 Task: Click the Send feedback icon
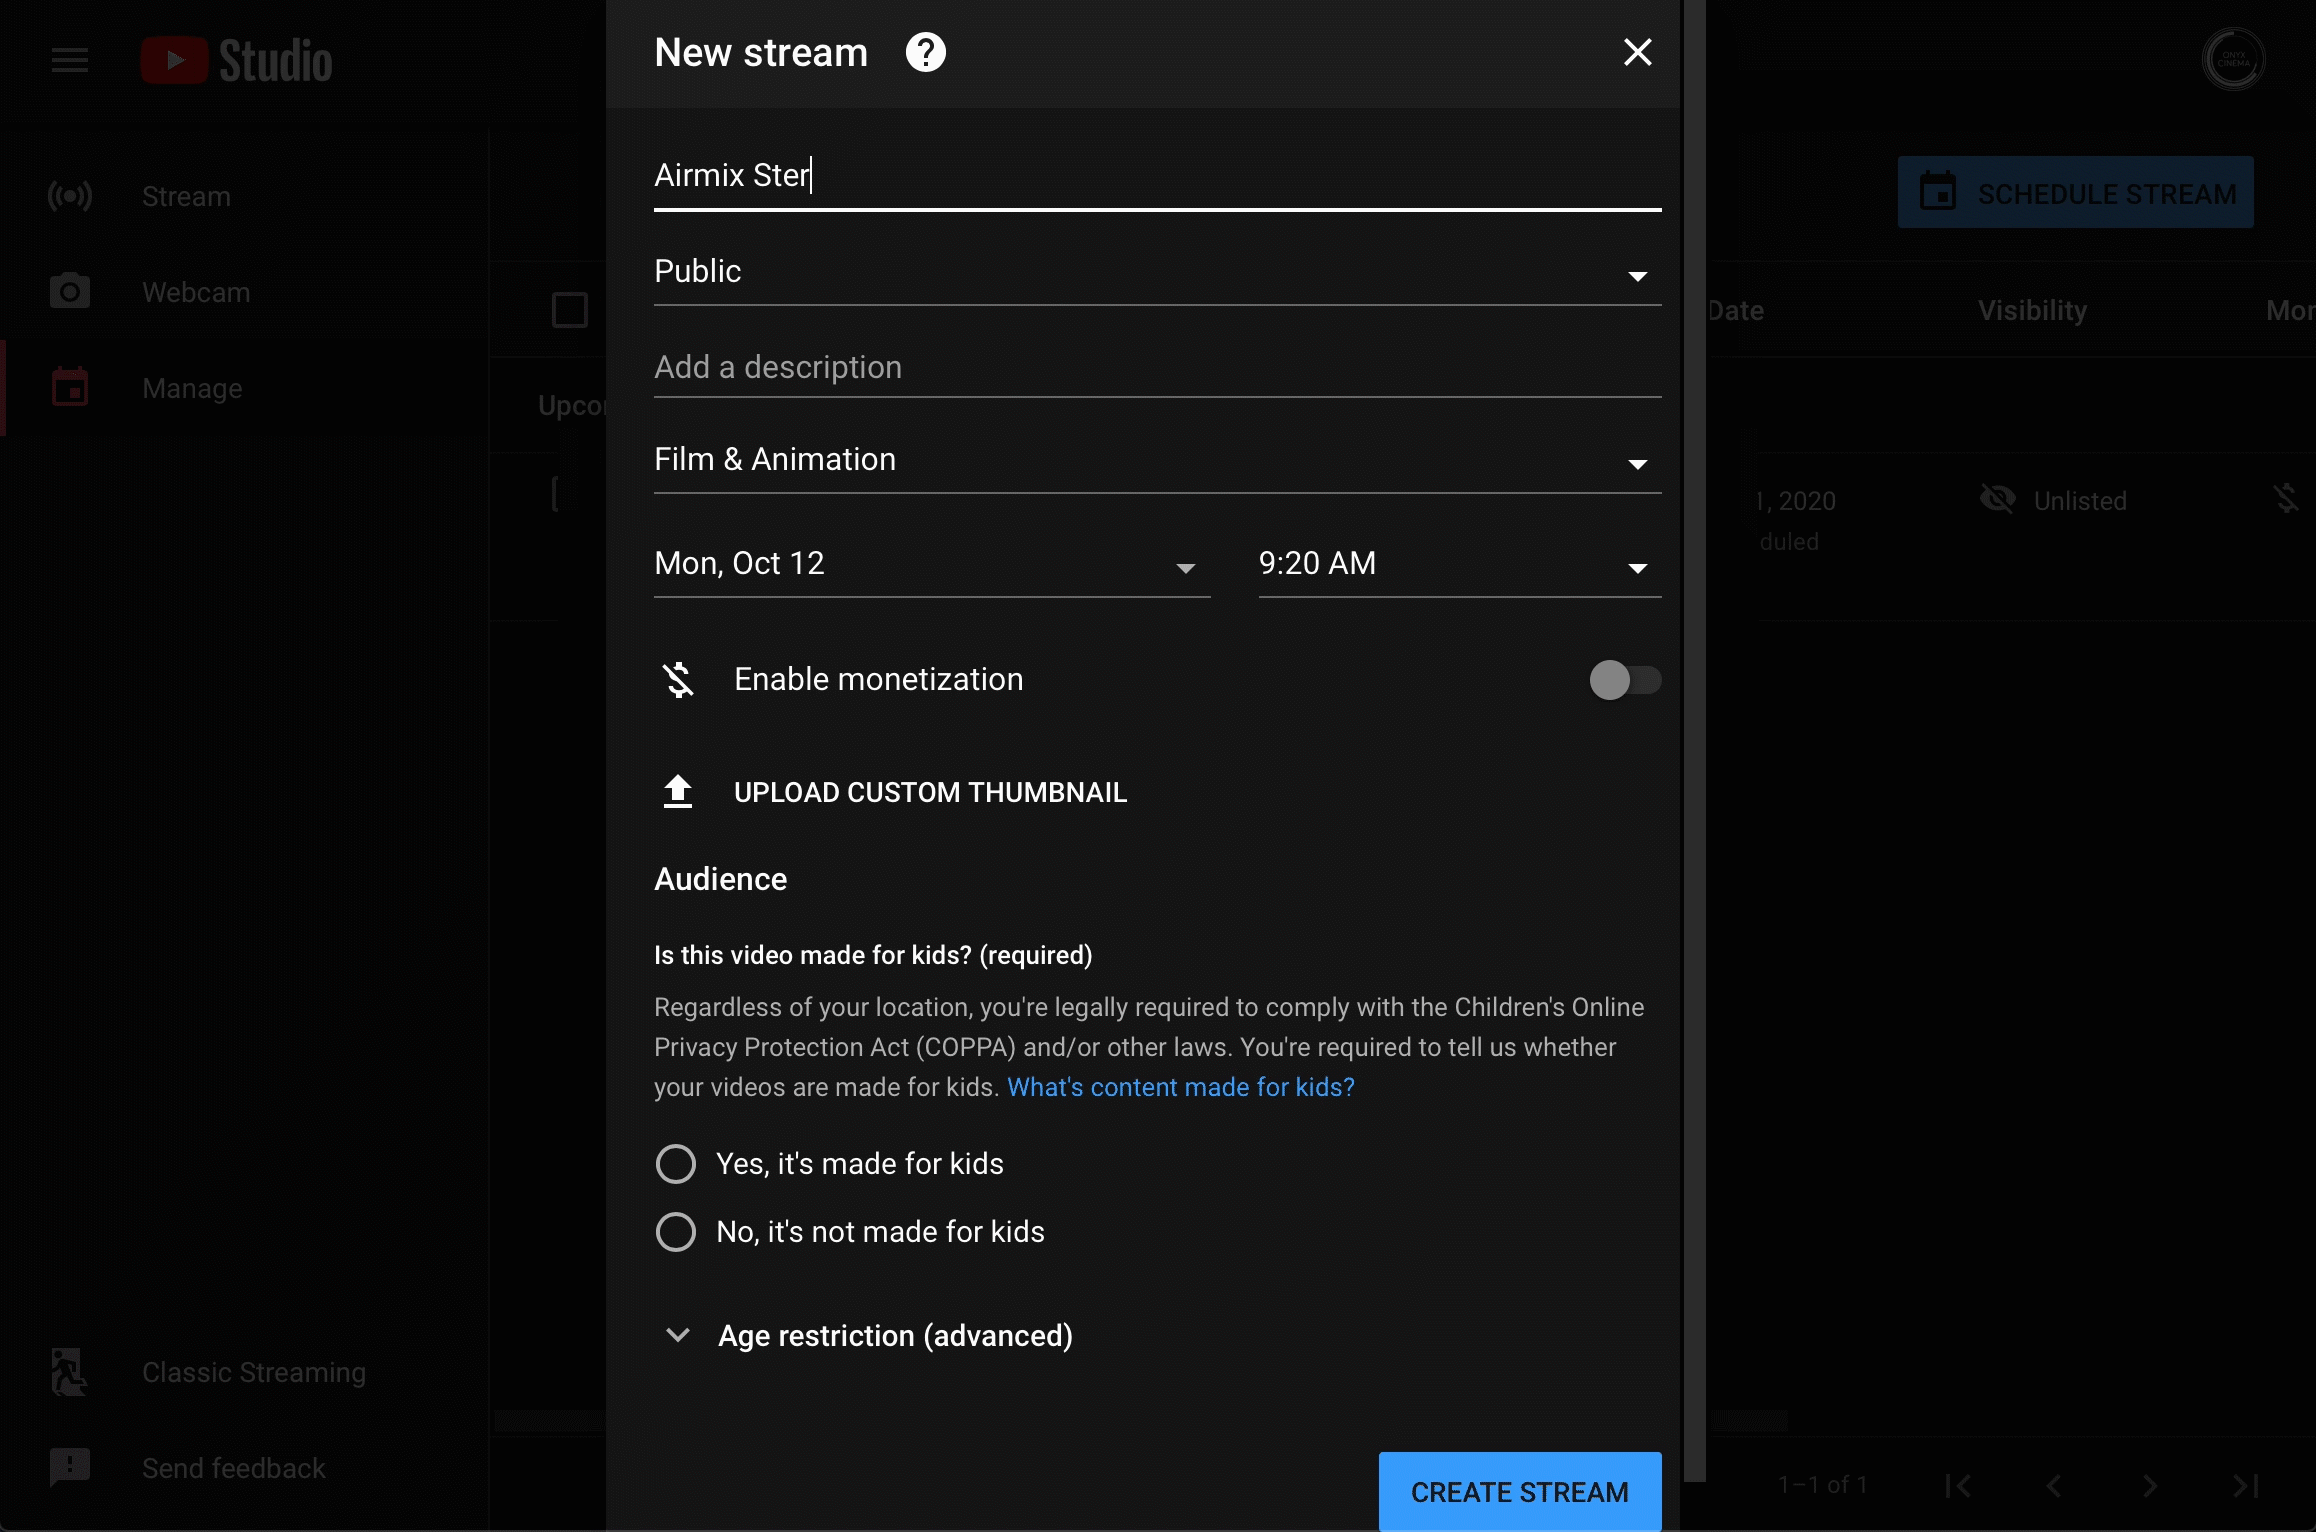(70, 1467)
